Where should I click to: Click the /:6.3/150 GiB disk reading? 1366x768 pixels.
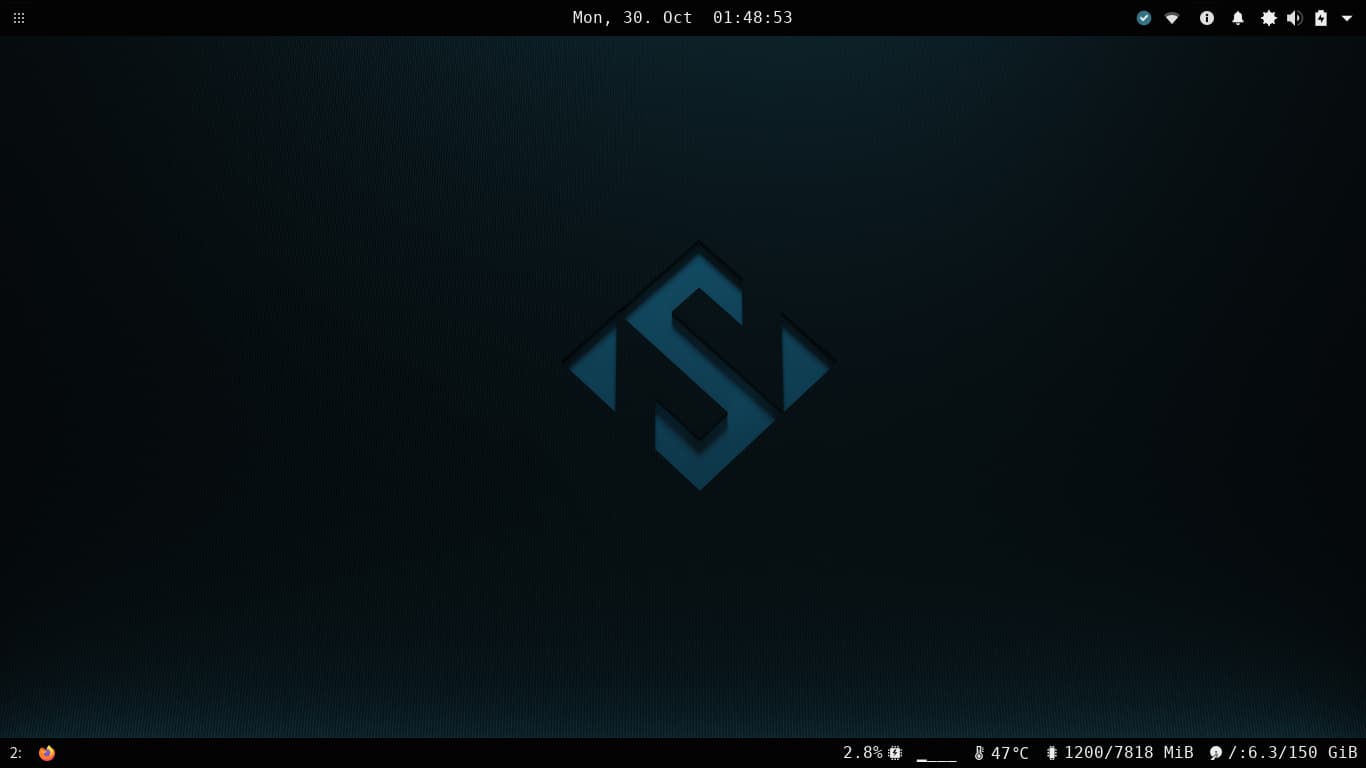[1292, 753]
